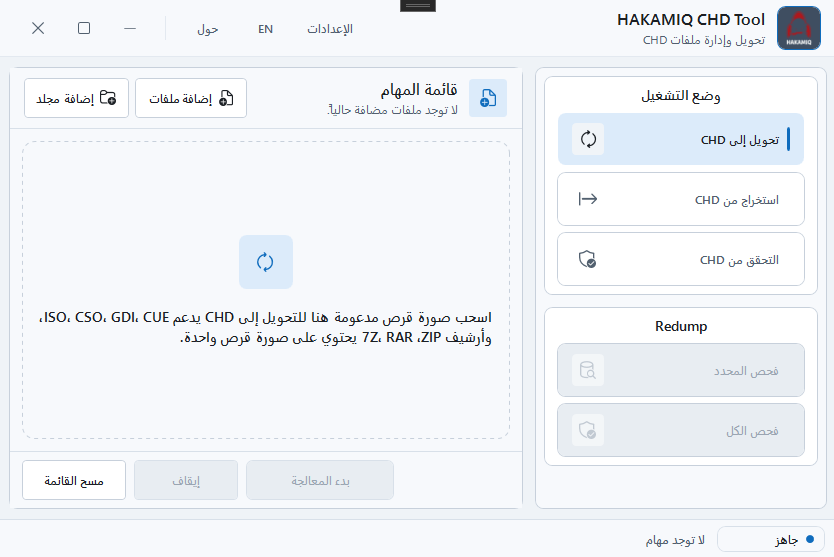Maximize the application window

pos(84,28)
